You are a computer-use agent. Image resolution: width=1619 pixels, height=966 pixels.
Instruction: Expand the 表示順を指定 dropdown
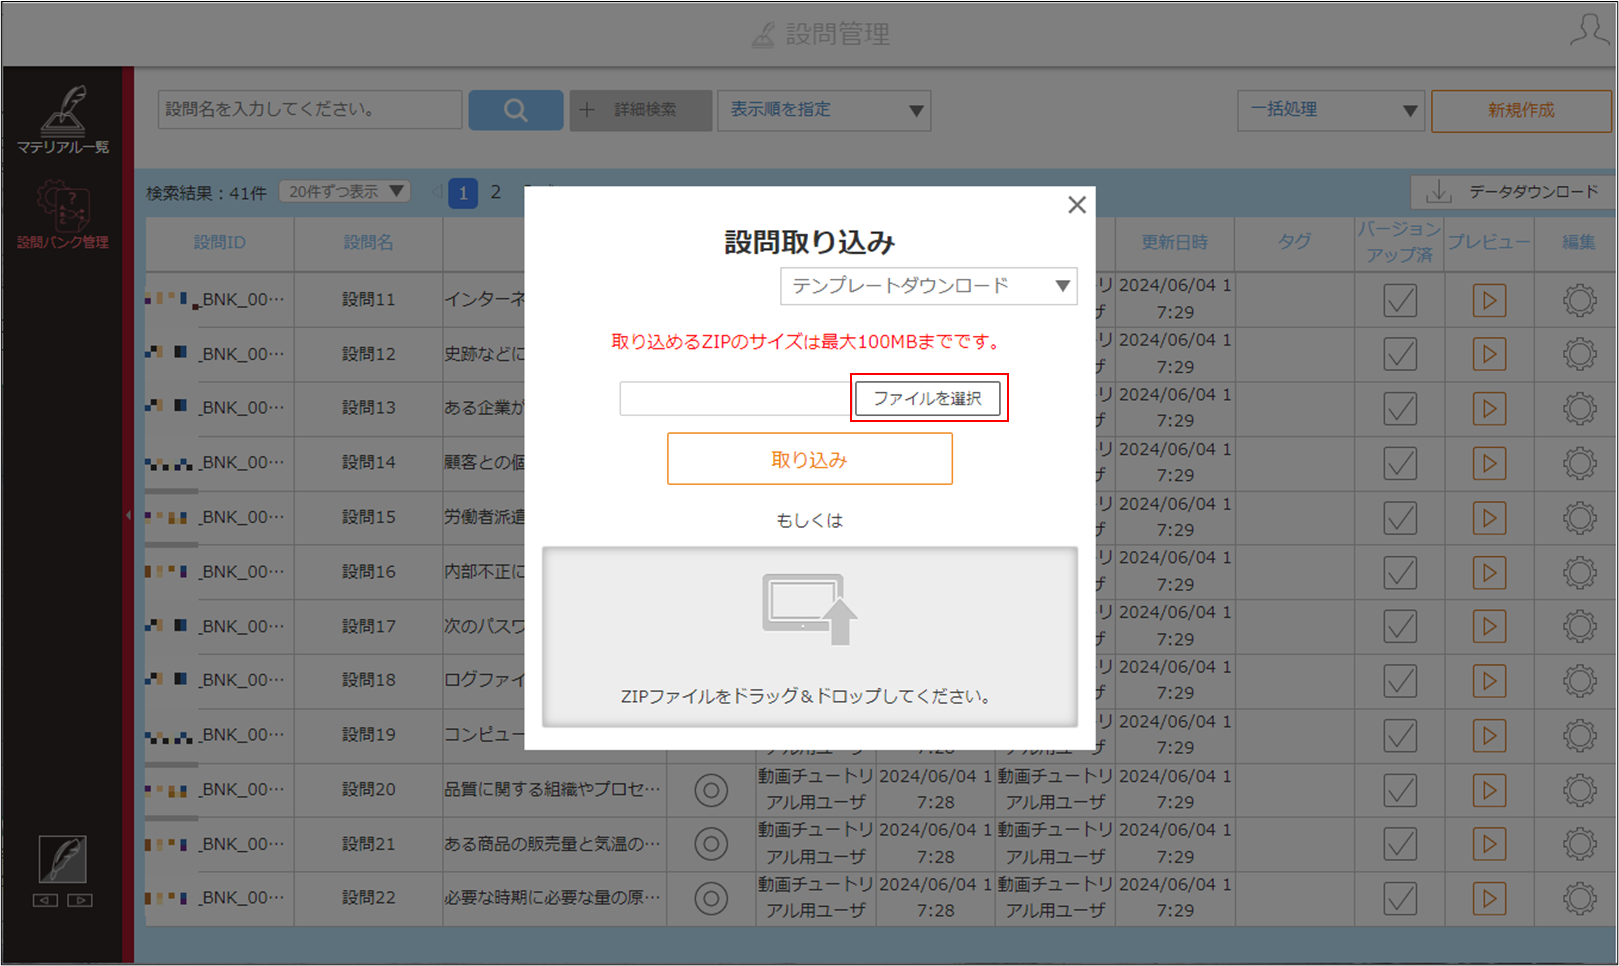coord(824,110)
